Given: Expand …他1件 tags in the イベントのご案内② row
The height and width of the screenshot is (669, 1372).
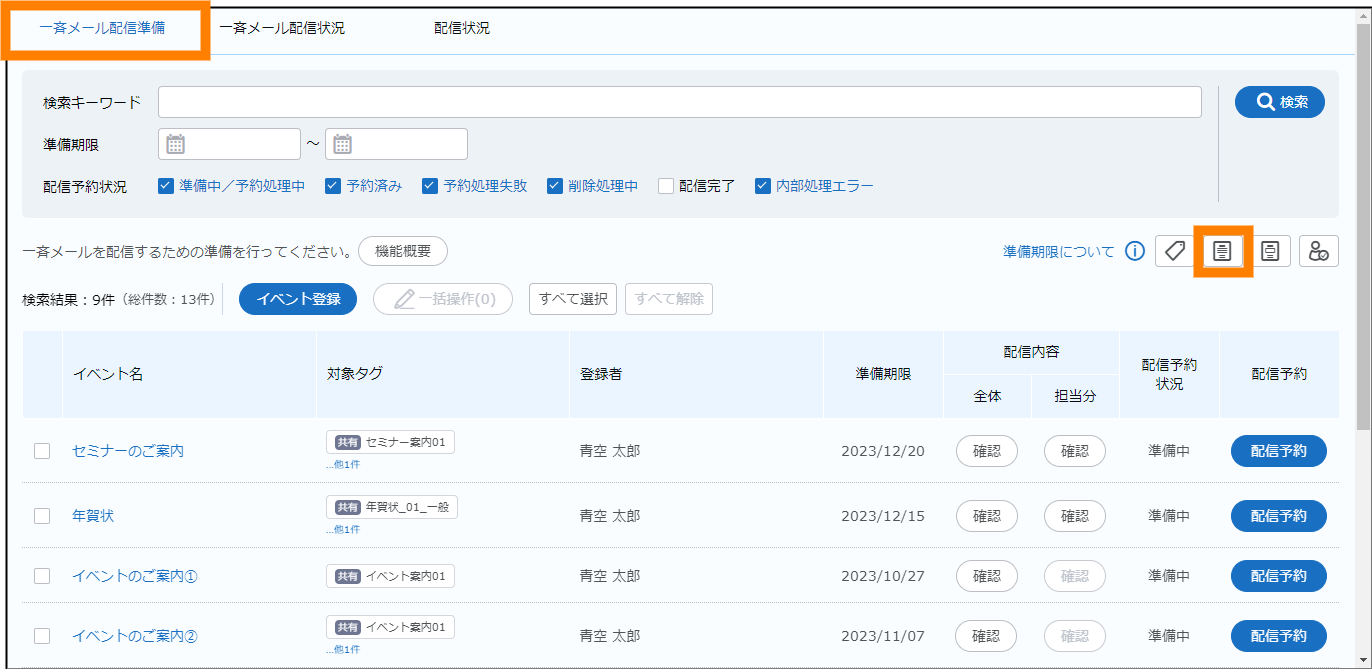Looking at the screenshot, I should (x=342, y=649).
